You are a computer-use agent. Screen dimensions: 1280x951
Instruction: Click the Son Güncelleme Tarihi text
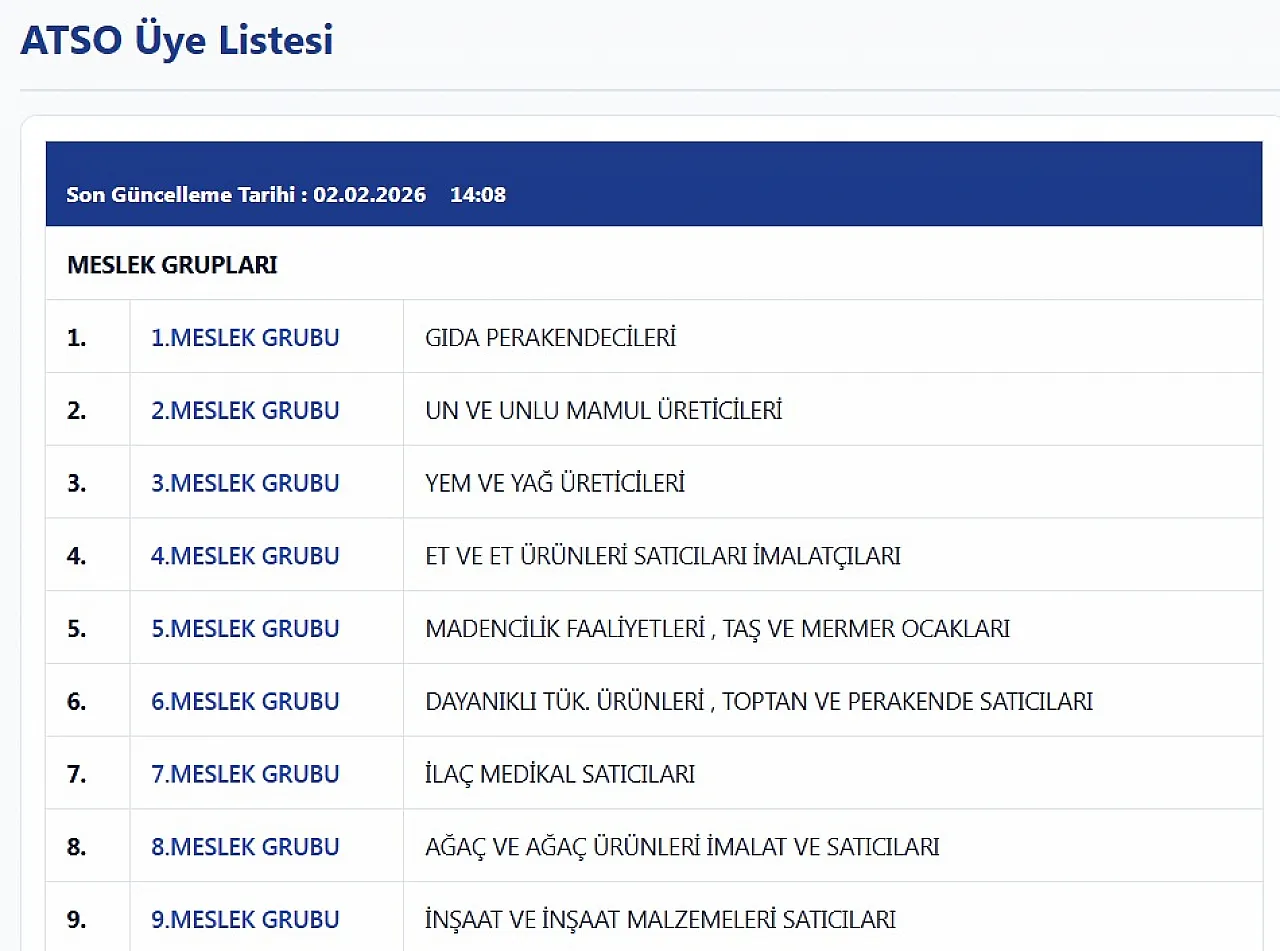tap(286, 195)
